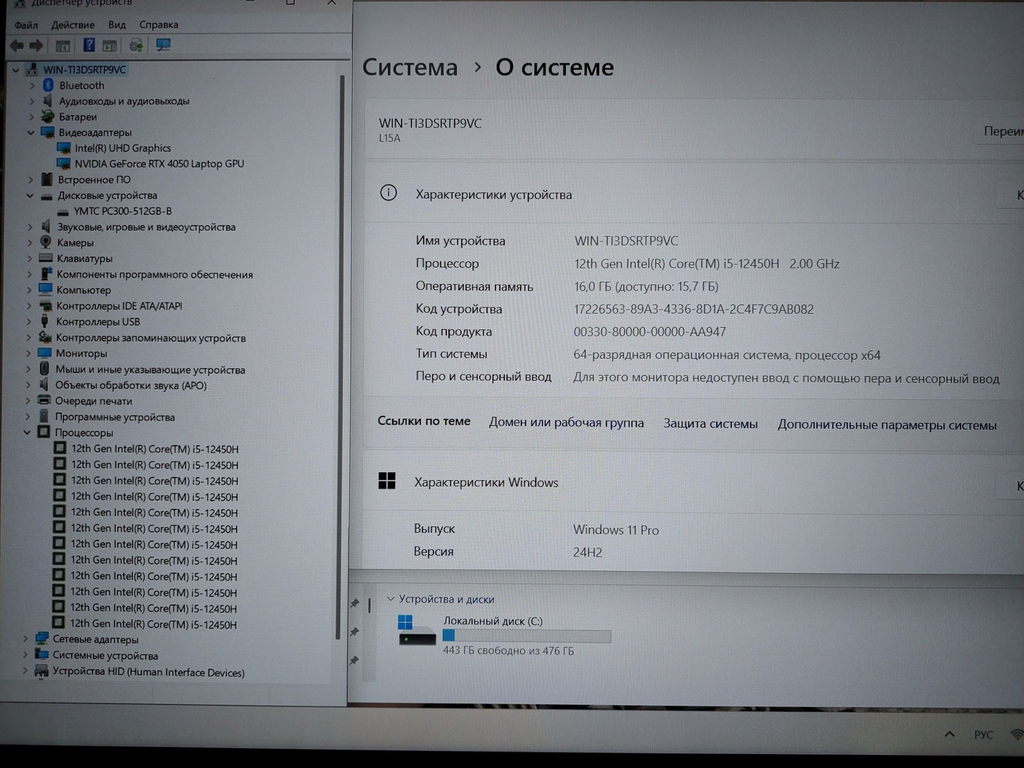Collapse the Видеоадаптеры tree node

(31, 132)
